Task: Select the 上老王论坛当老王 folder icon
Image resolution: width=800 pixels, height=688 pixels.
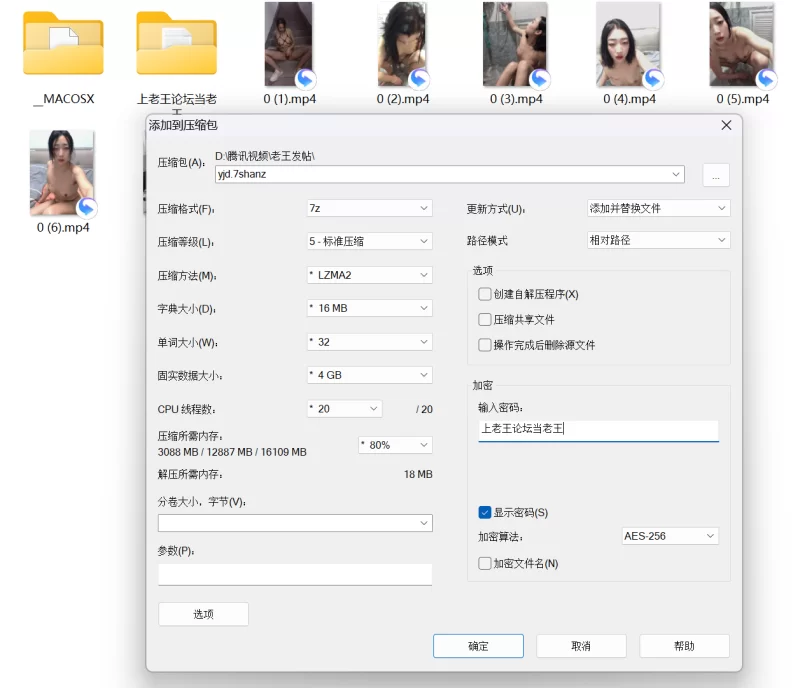Action: click(x=177, y=43)
